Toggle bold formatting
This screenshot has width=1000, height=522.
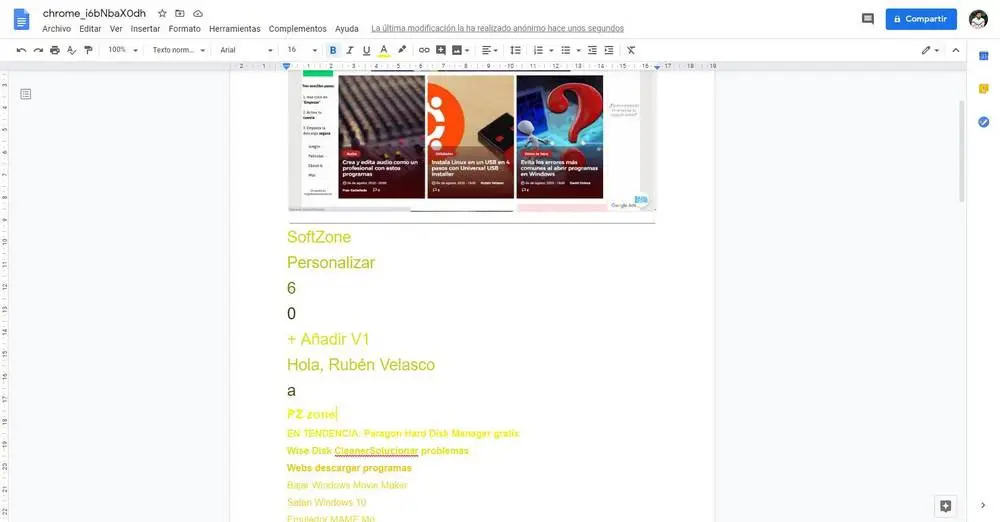(332, 50)
